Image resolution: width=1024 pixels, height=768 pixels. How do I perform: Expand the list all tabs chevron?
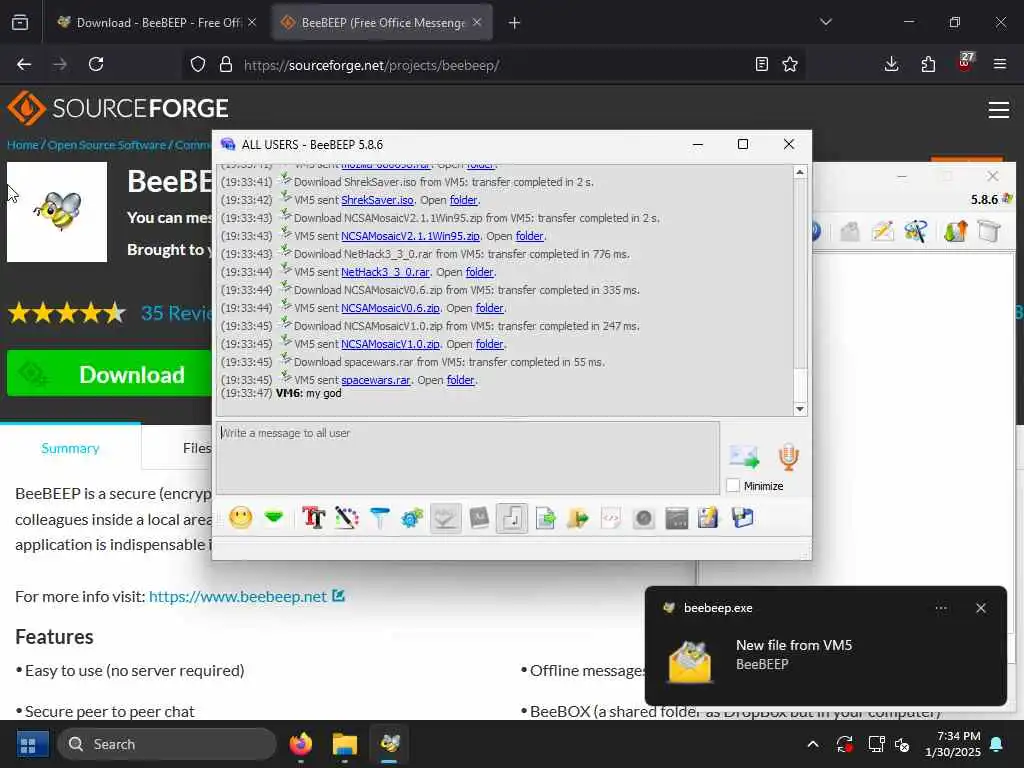coord(826,22)
